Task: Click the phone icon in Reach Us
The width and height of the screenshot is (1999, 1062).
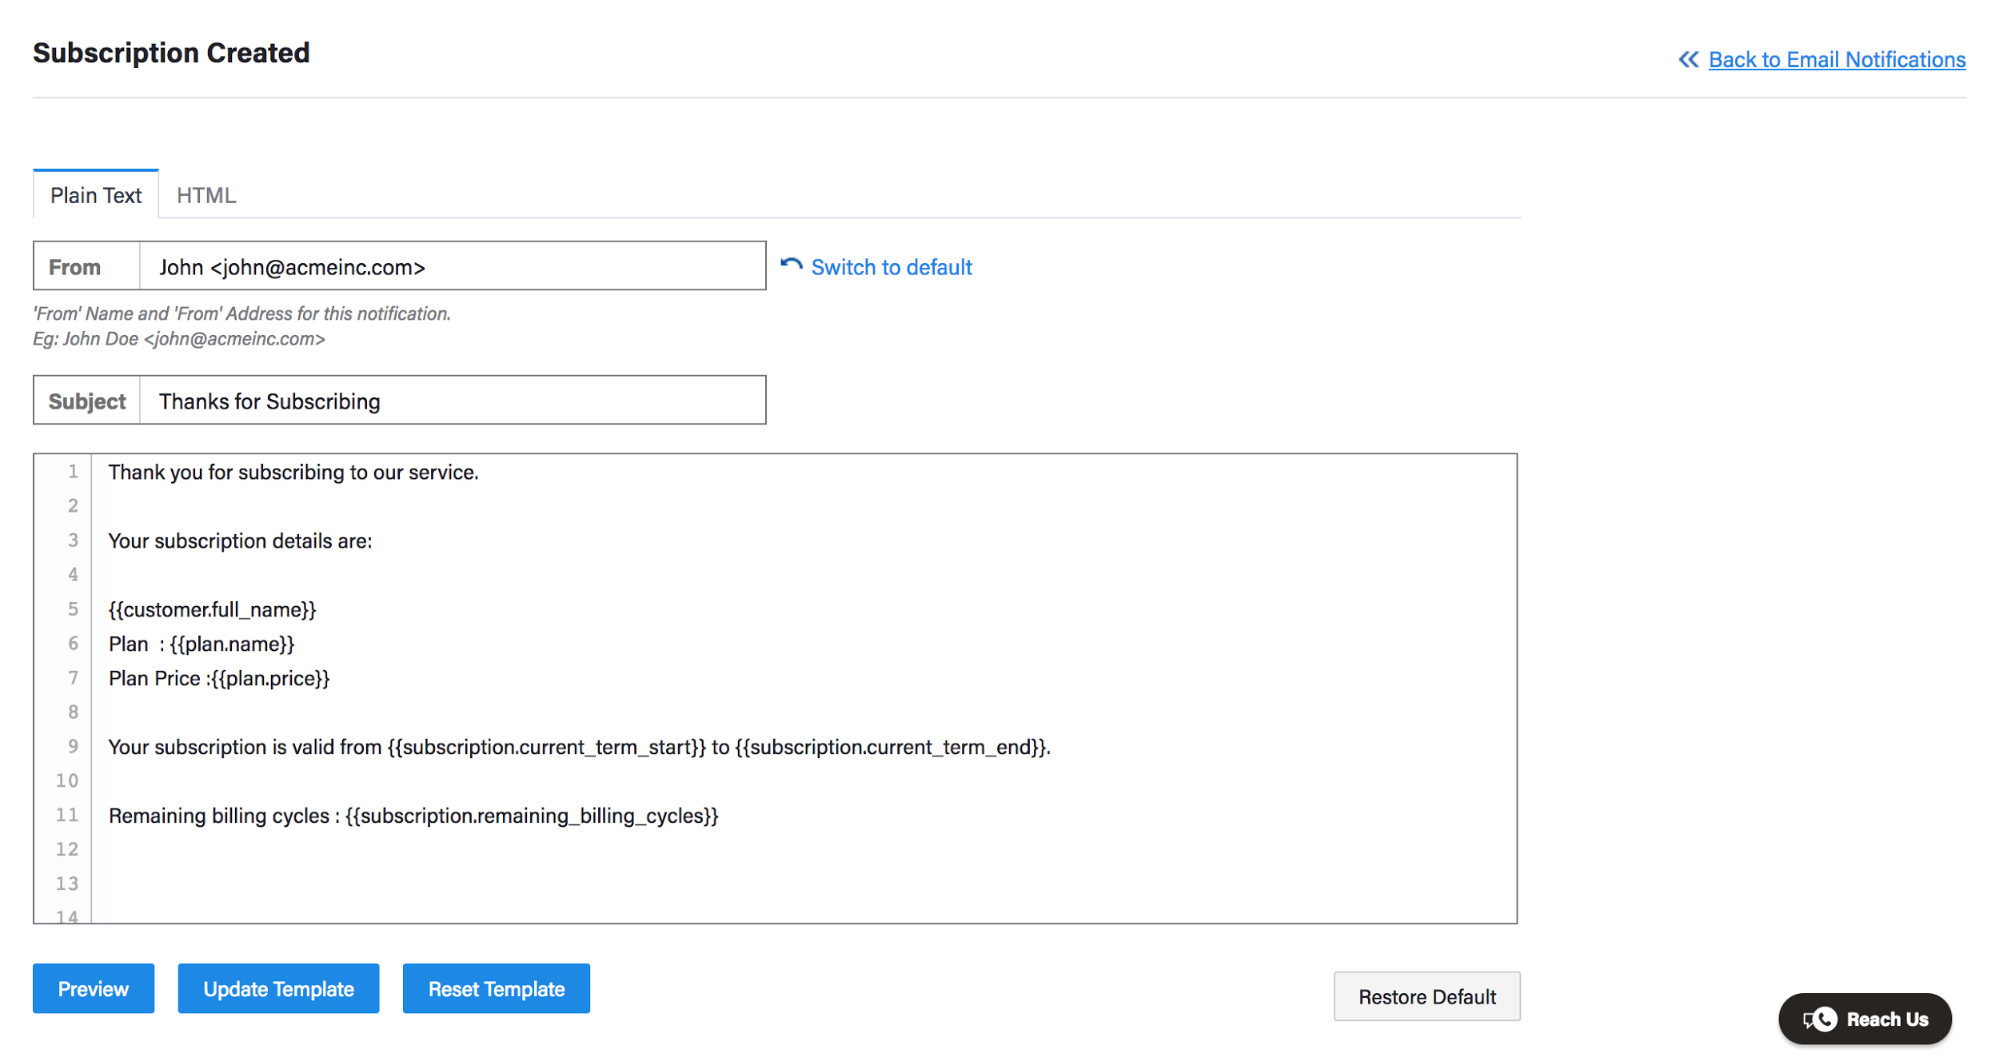Action: (x=1820, y=1019)
